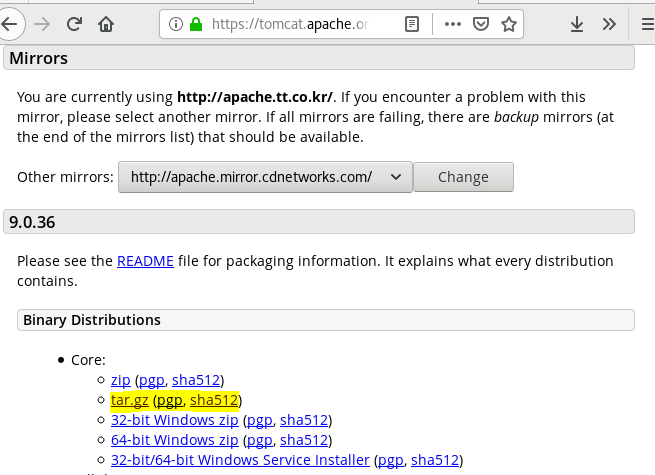
Task: Show more toolbar tools chevron
Action: pyautogui.click(x=609, y=24)
